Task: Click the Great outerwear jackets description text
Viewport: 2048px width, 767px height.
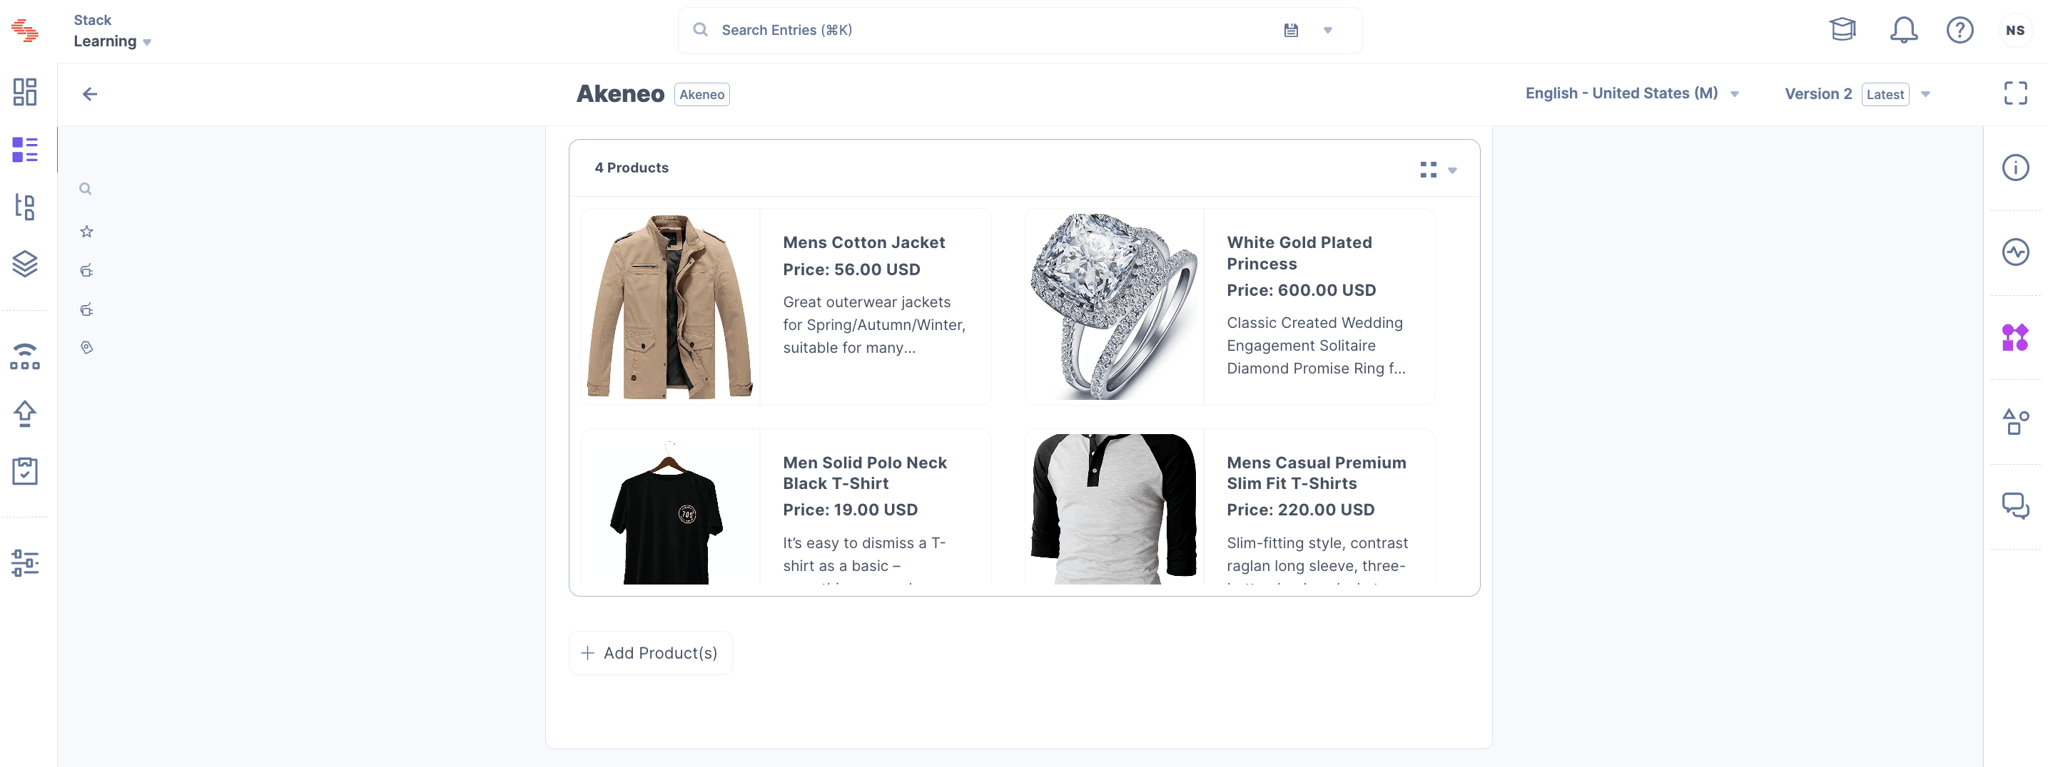Action: pyautogui.click(x=875, y=325)
